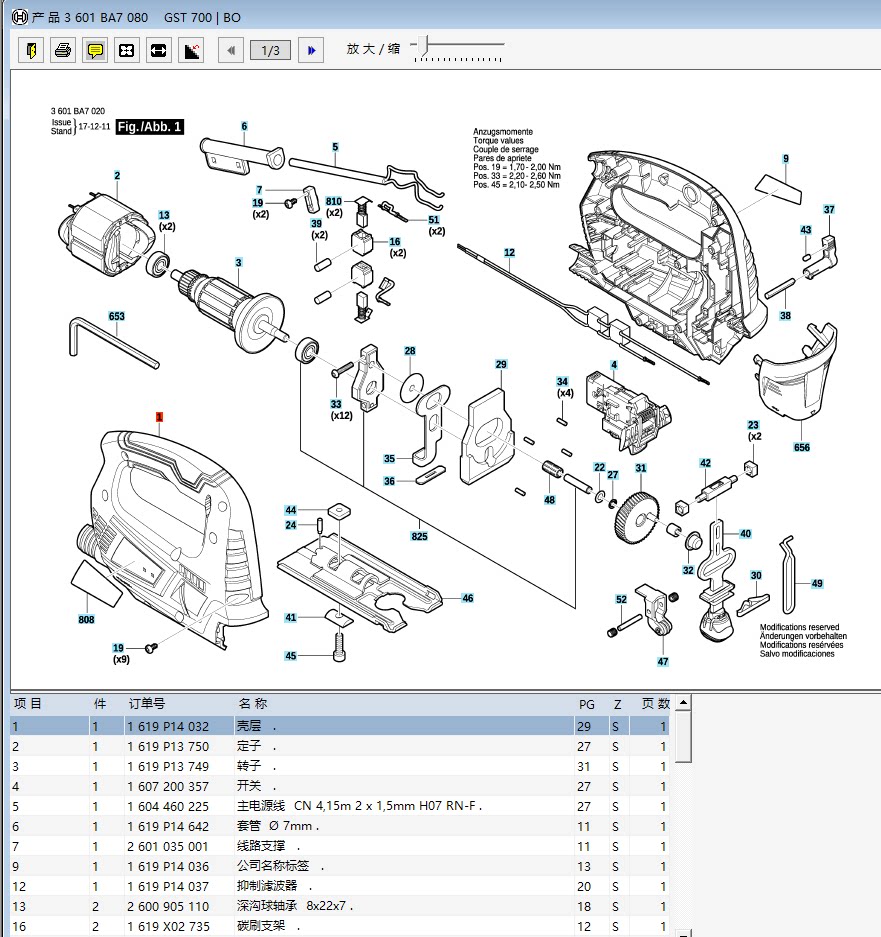Click the zoom slider handle

423,44
